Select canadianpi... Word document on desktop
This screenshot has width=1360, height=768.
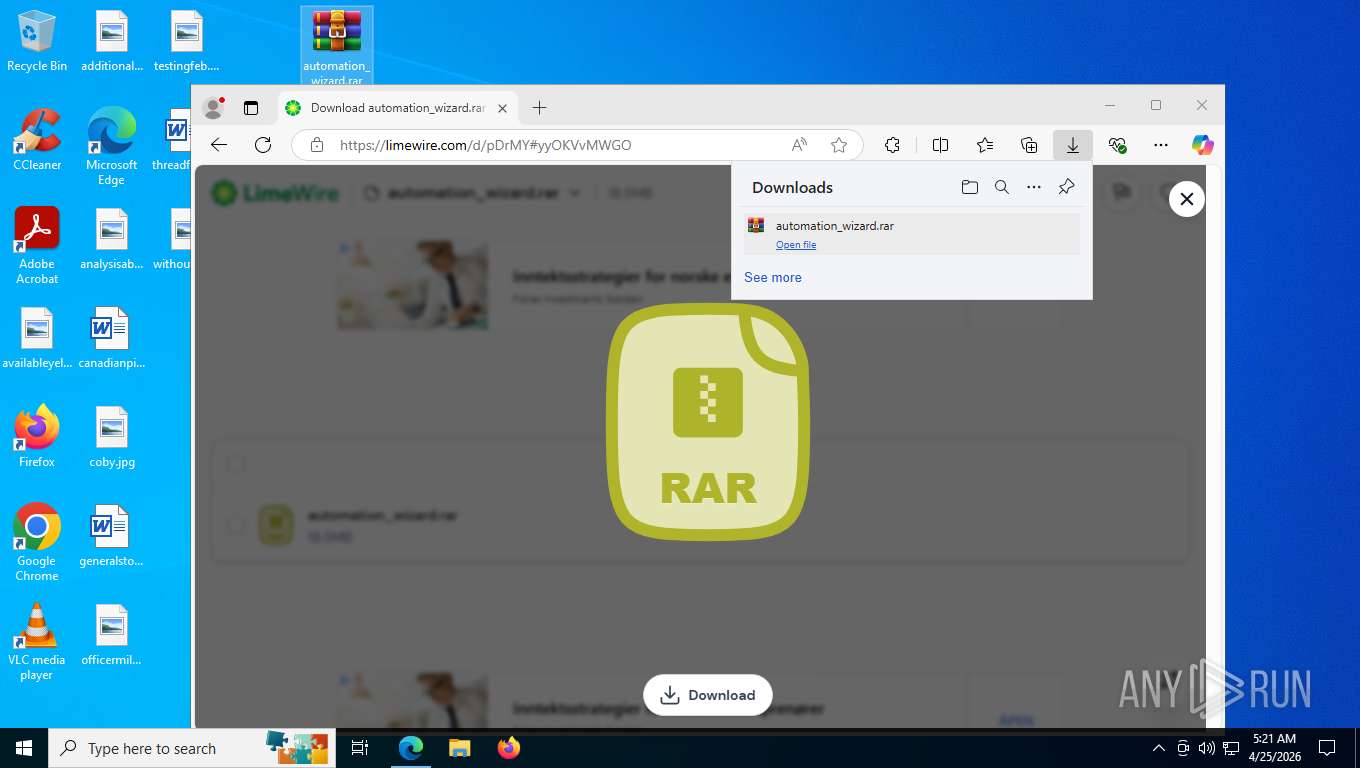[112, 338]
